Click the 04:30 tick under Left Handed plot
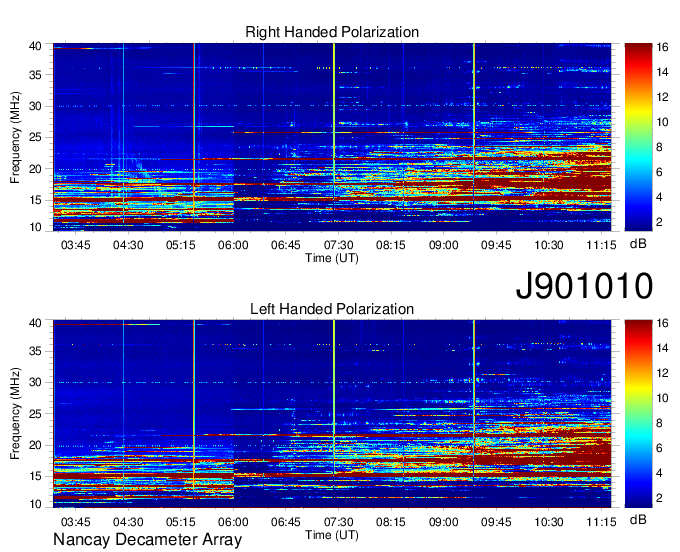Image resolution: width=680 pixels, height=552 pixels. pos(128,522)
